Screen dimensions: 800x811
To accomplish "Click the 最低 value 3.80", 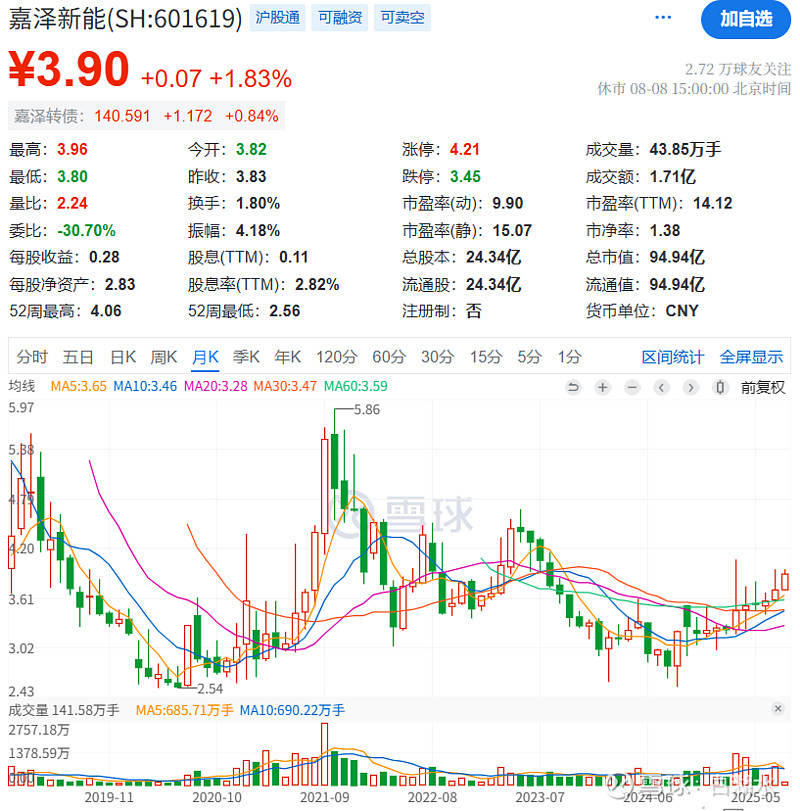I will [72, 177].
